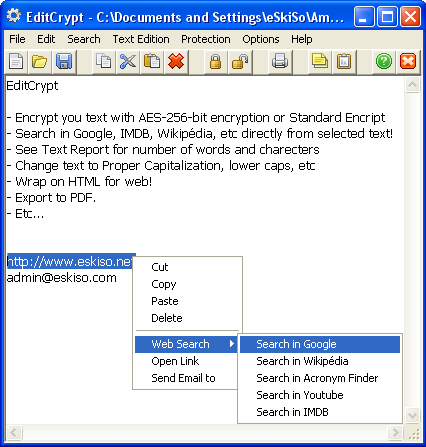Encrypt text with the closed padlock icon
The image size is (426, 447).
pos(216,62)
